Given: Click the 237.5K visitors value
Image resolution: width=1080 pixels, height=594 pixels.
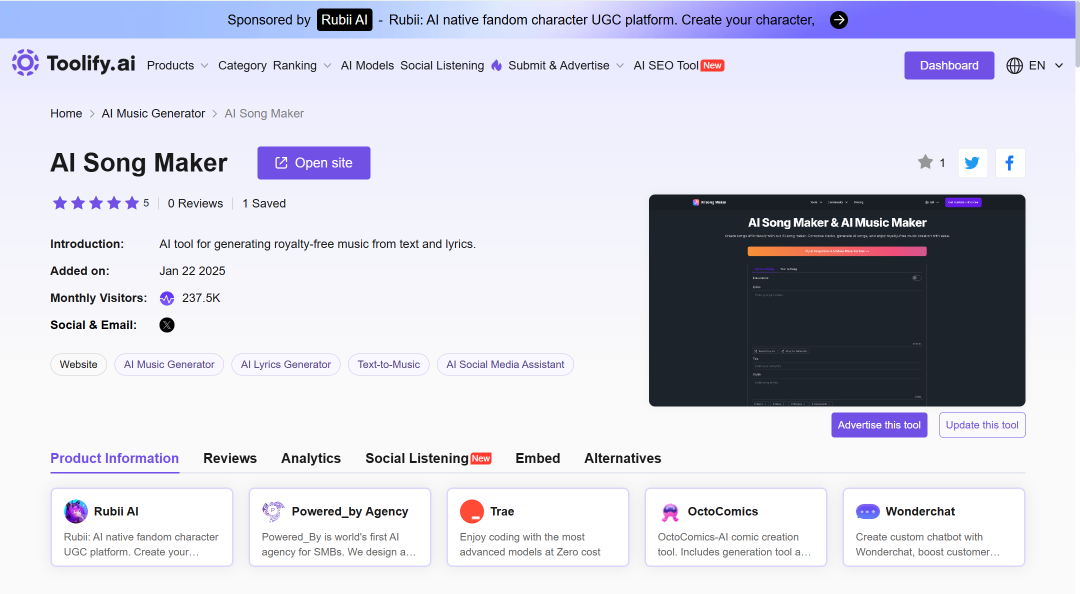Looking at the screenshot, I should click(201, 298).
